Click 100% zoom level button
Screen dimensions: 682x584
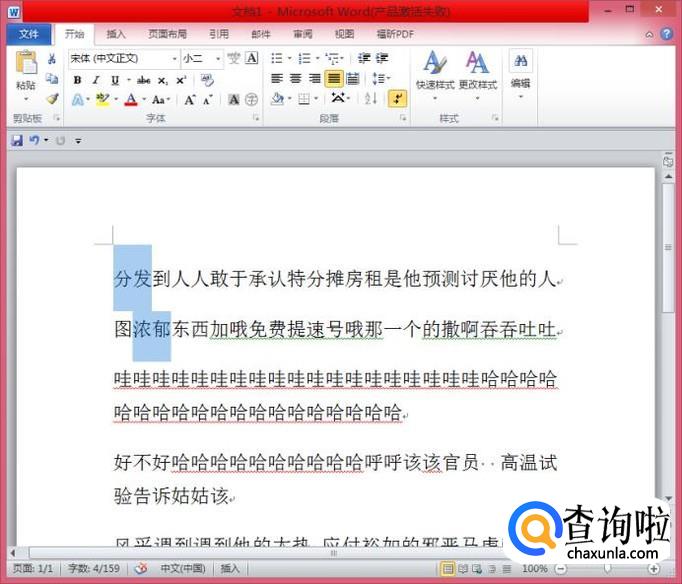pos(535,569)
